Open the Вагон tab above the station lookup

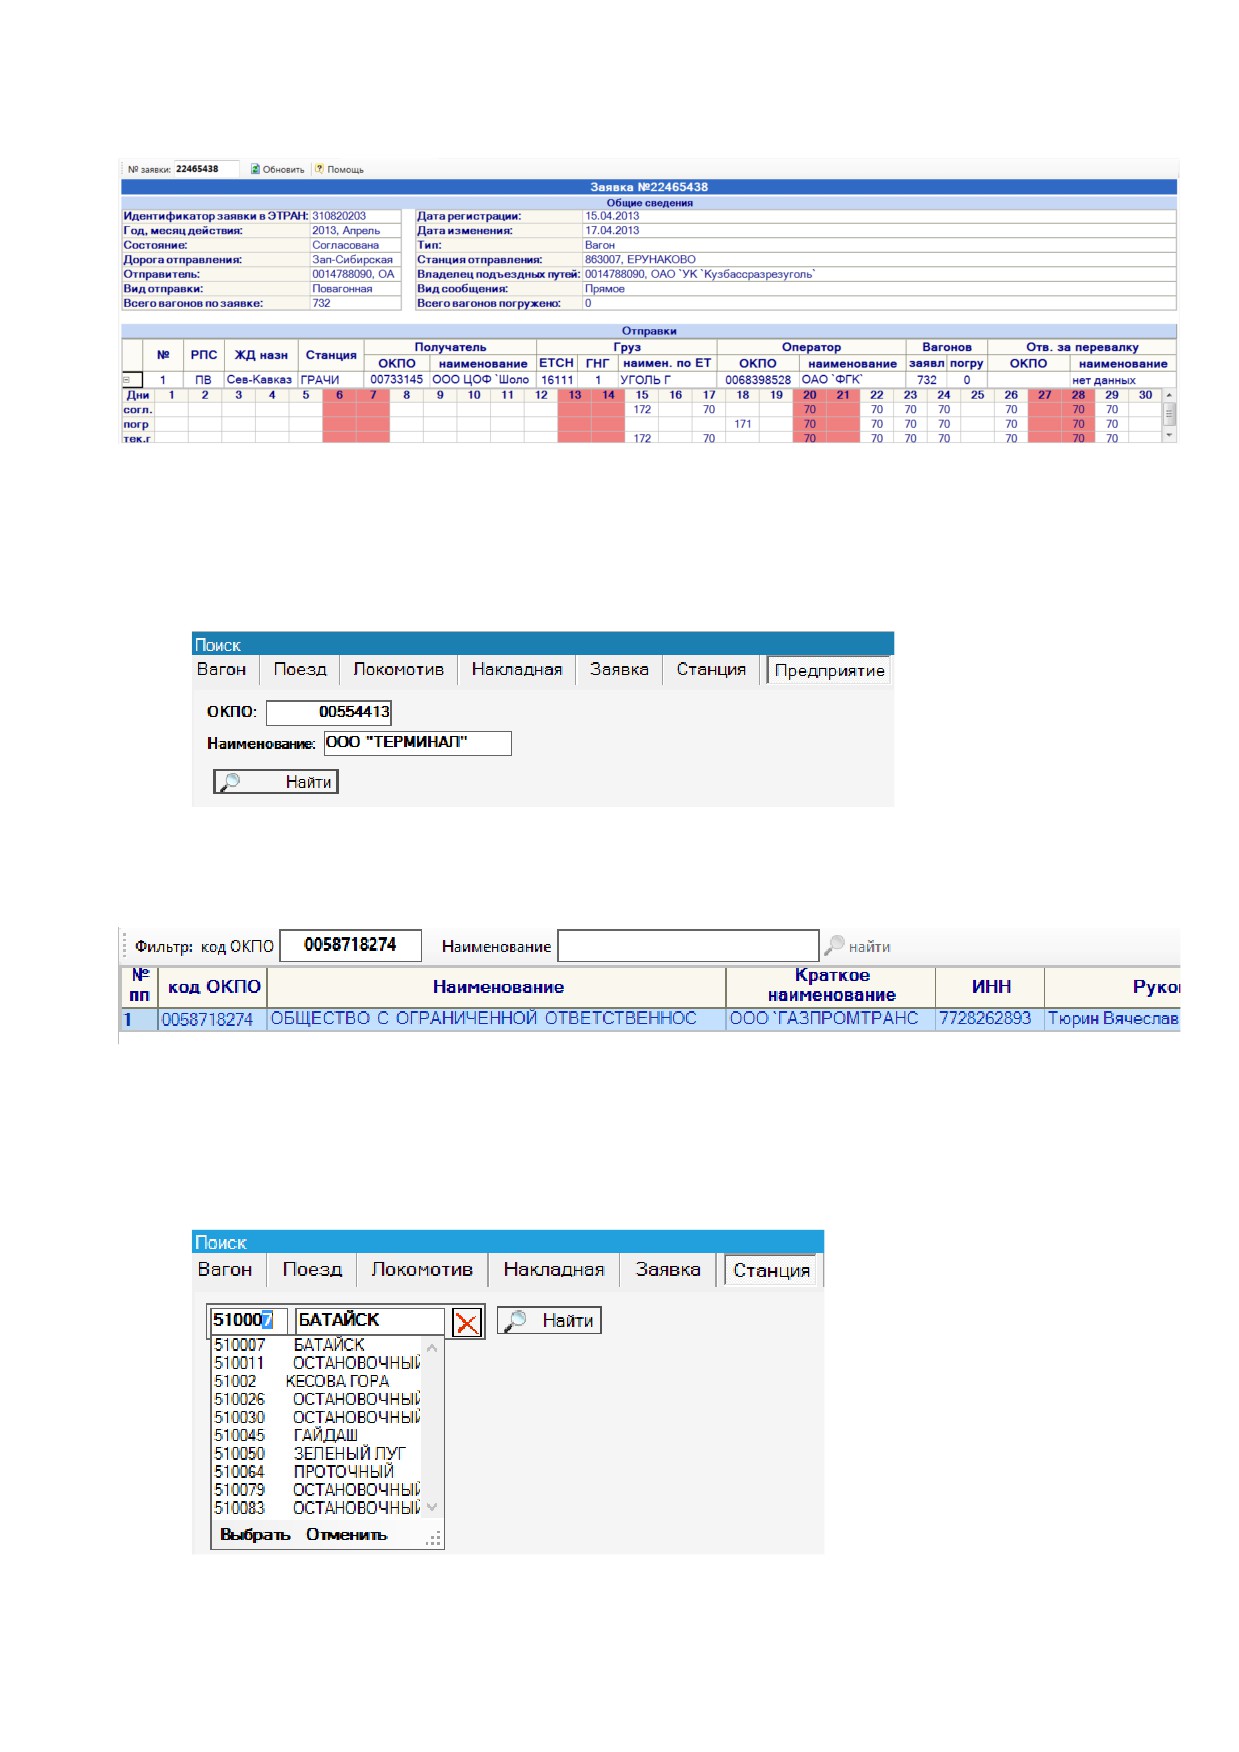pos(225,1270)
